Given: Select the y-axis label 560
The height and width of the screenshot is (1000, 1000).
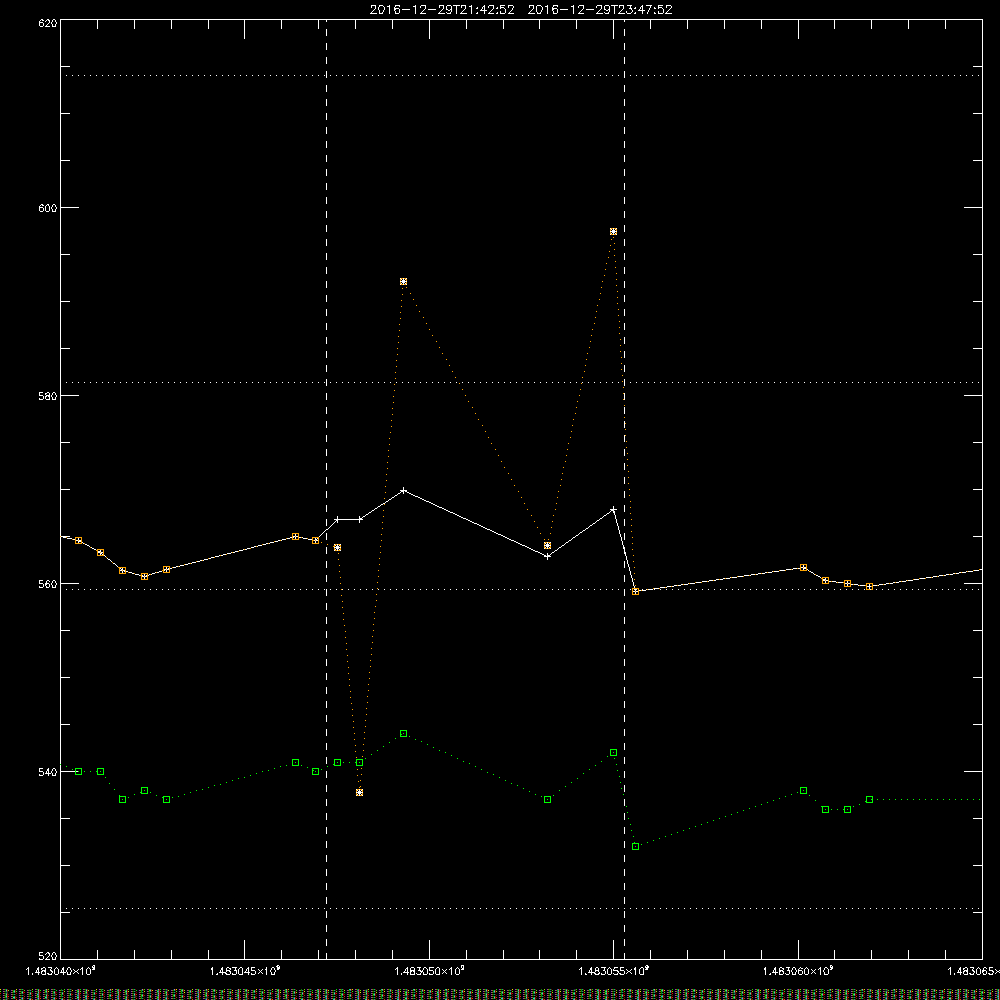Looking at the screenshot, I should [x=48, y=584].
